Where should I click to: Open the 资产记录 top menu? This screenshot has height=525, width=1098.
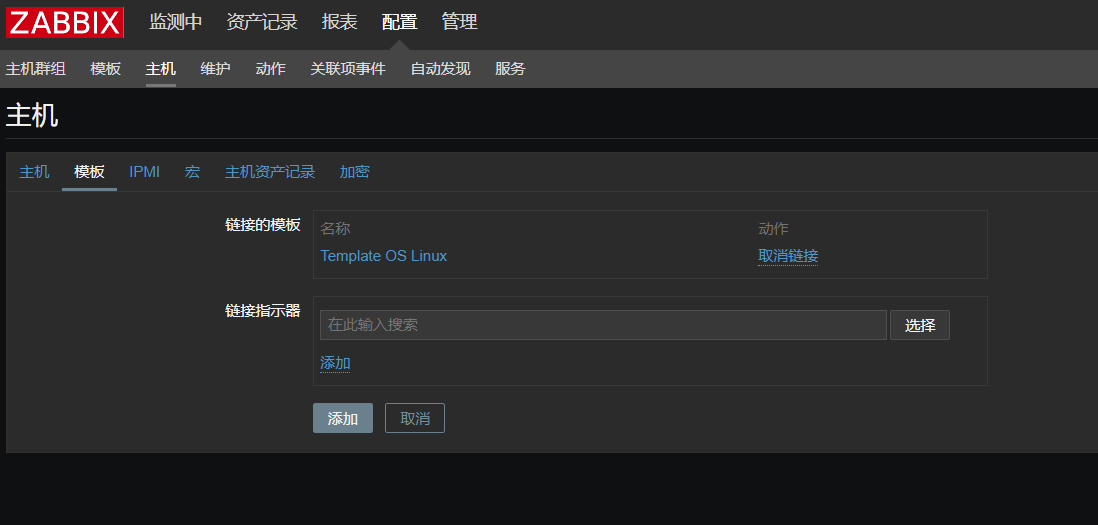(x=262, y=22)
